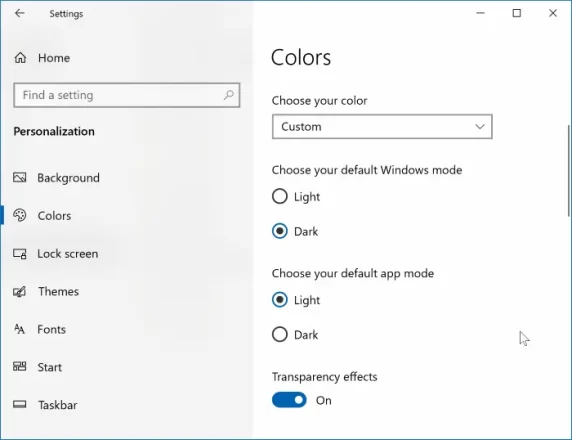Select Light for default Windows mode

tap(279, 196)
